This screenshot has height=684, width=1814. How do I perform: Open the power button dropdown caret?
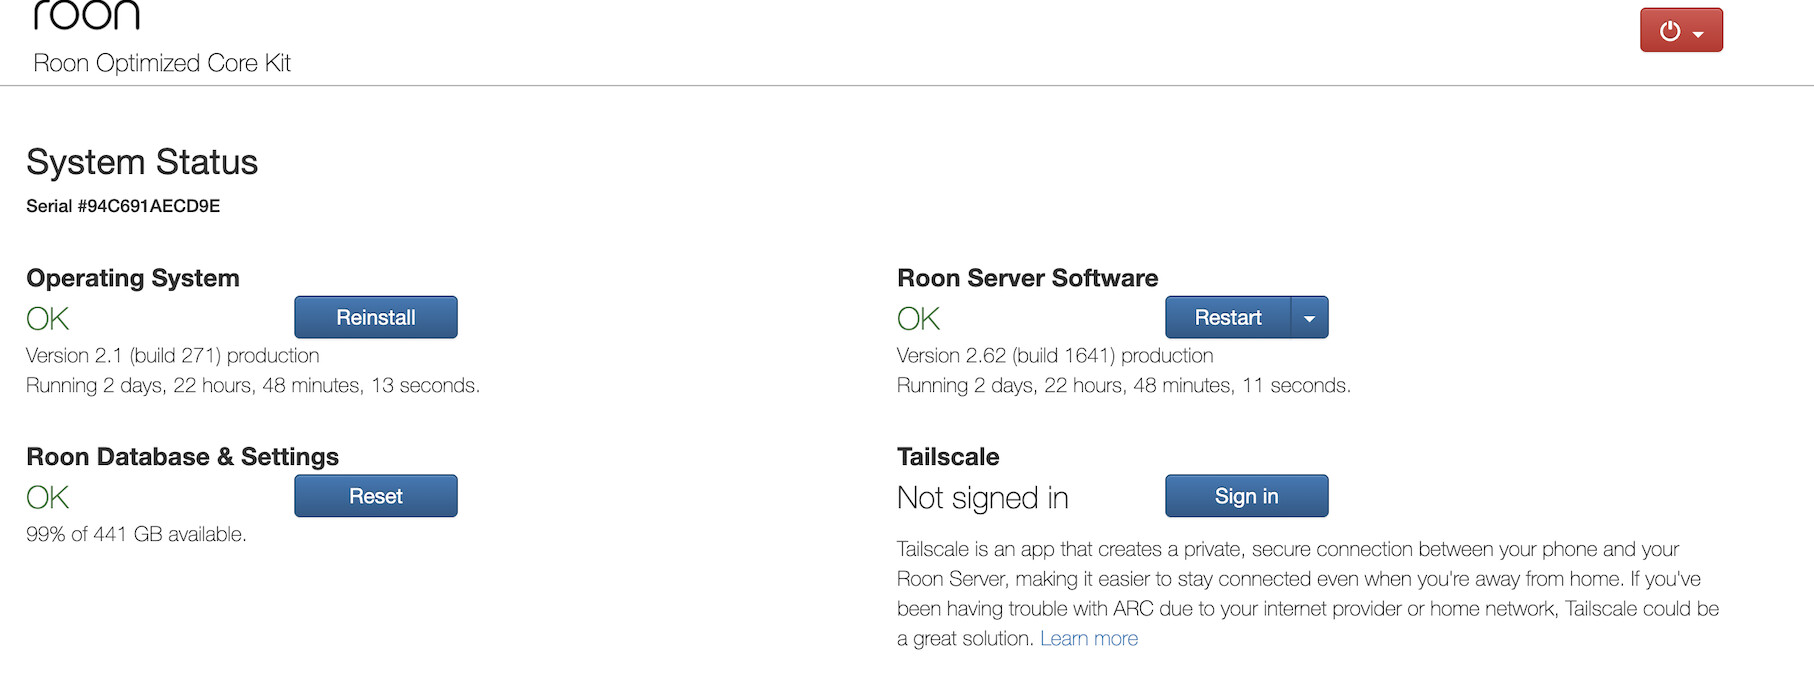point(1698,34)
